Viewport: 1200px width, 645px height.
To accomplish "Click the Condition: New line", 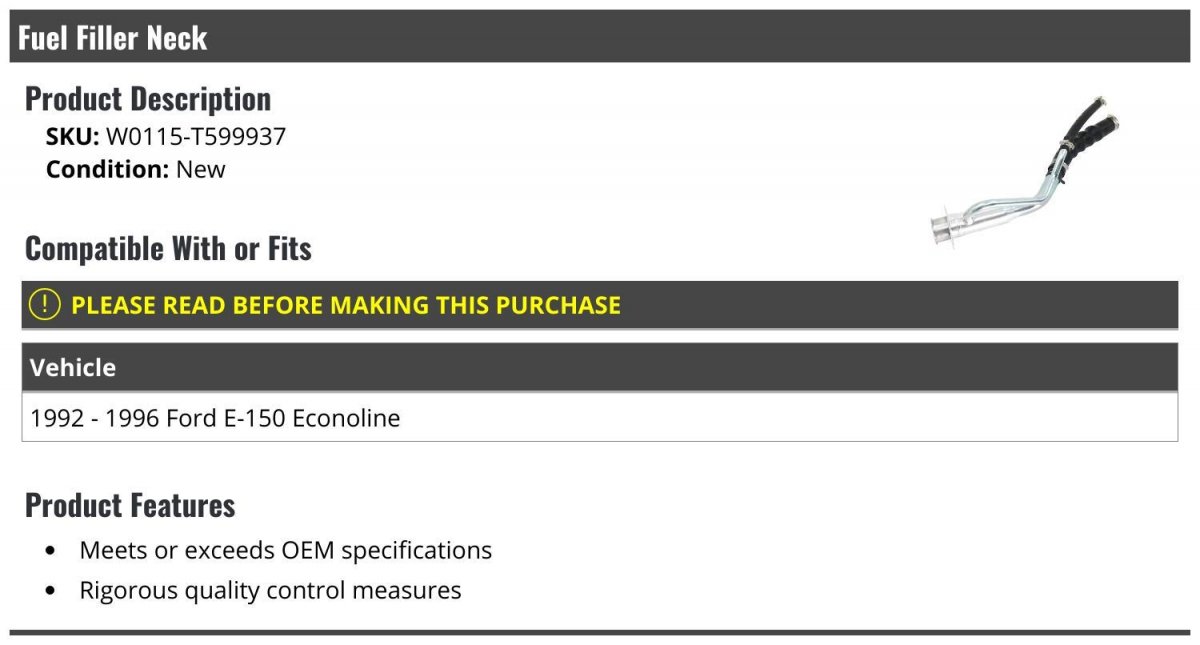I will pos(136,169).
